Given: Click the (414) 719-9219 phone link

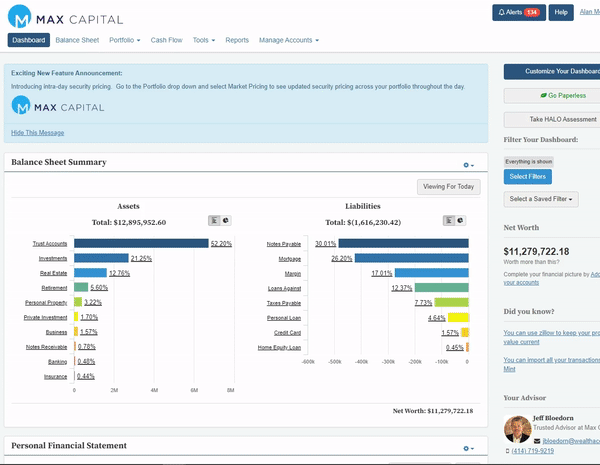Looking at the screenshot, I should (533, 451).
